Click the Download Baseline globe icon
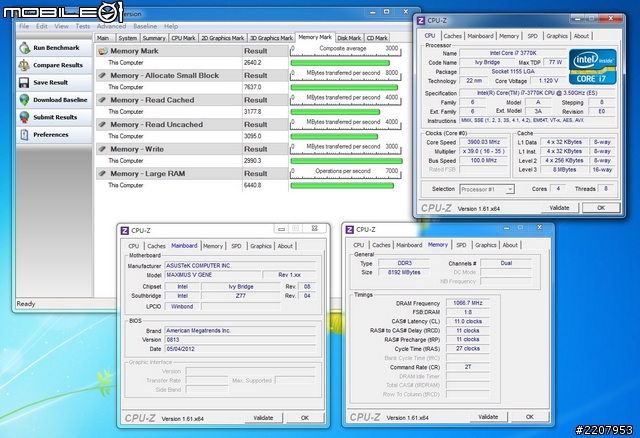The image size is (640, 438). (x=24, y=100)
